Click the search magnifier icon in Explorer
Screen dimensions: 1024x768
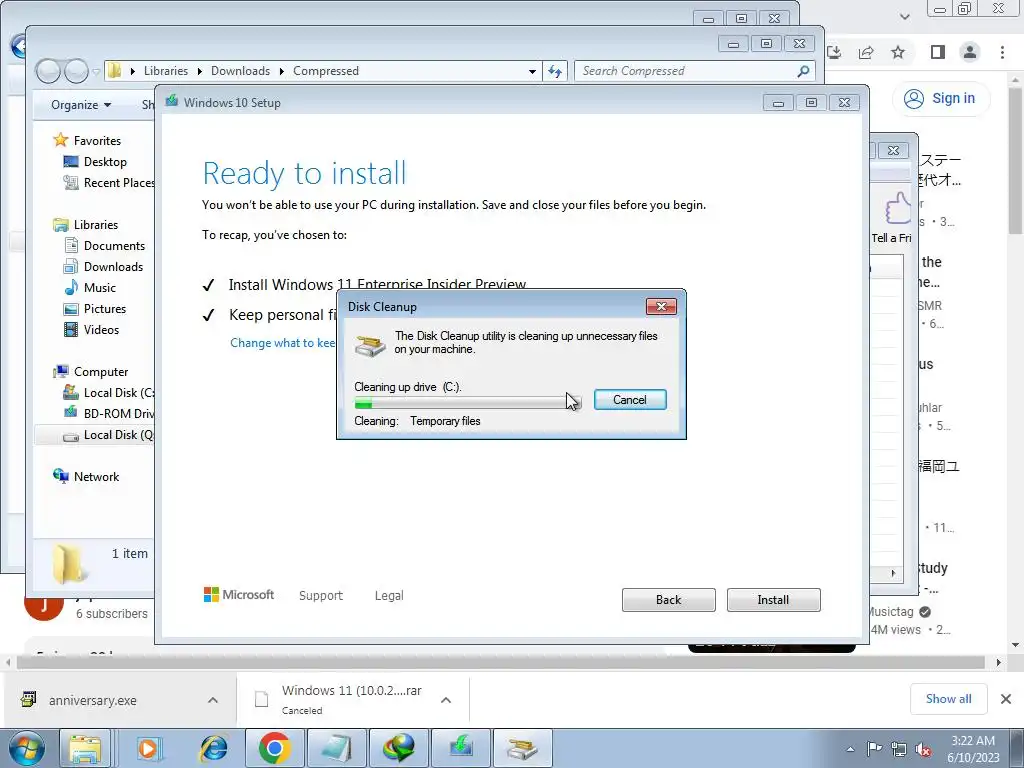pyautogui.click(x=803, y=71)
